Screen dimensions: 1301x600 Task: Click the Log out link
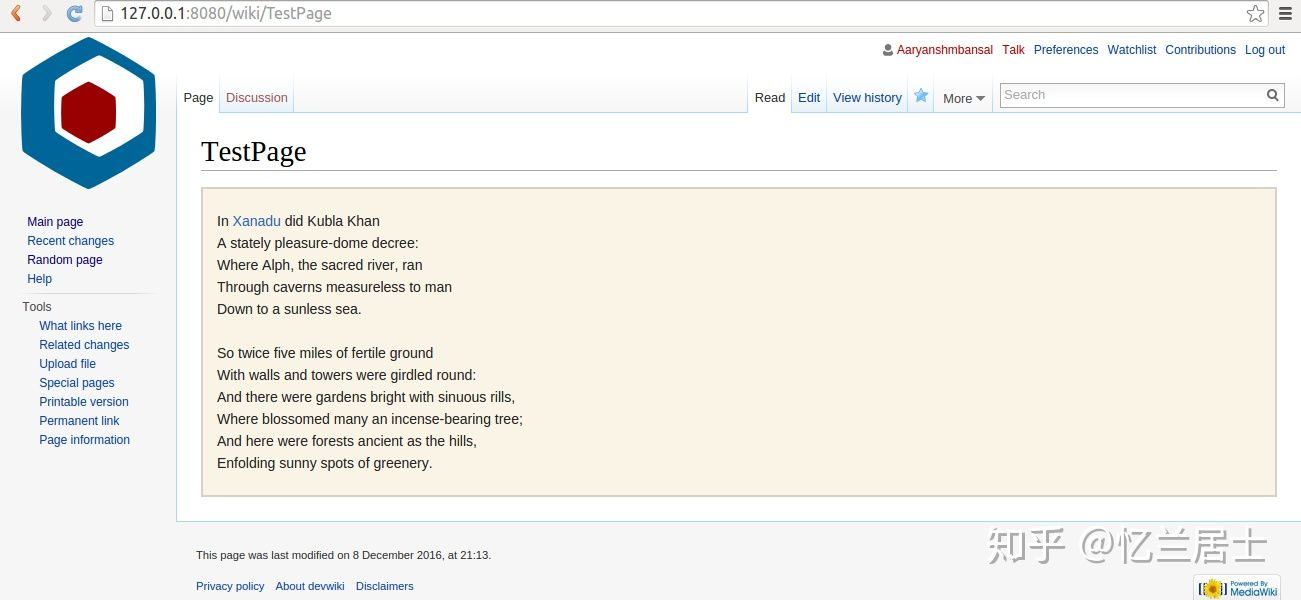tap(1265, 50)
